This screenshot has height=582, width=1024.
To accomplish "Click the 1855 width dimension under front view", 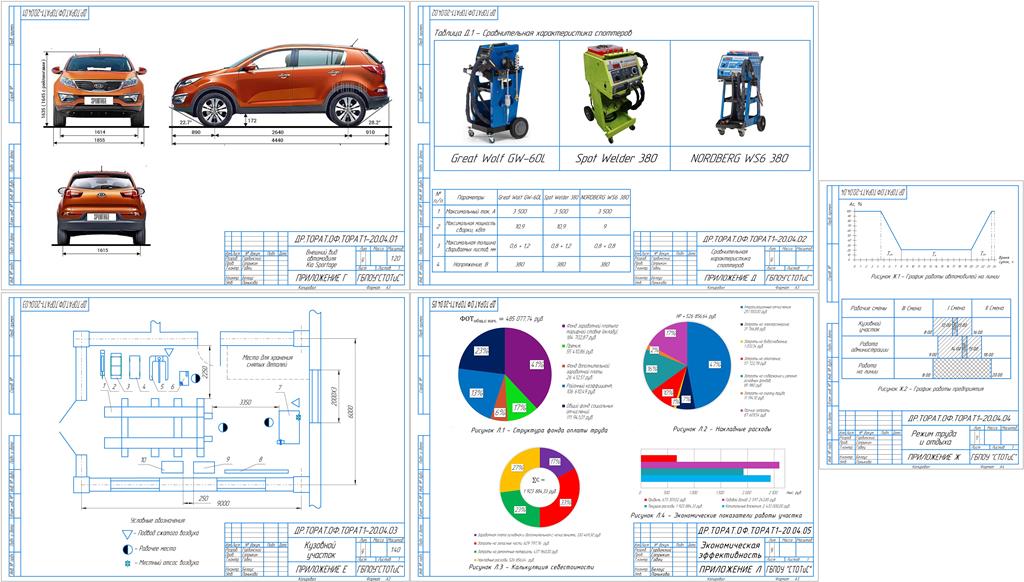I will click(x=99, y=140).
